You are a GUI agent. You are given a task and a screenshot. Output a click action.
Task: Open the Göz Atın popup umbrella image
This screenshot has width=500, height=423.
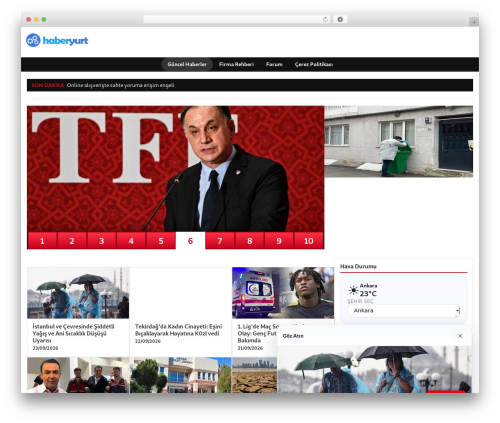tap(374, 369)
